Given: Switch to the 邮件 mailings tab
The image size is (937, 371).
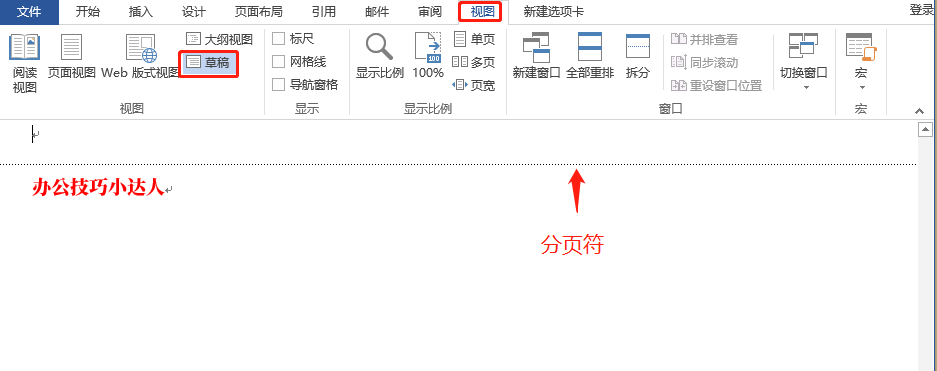Looking at the screenshot, I should coord(376,12).
